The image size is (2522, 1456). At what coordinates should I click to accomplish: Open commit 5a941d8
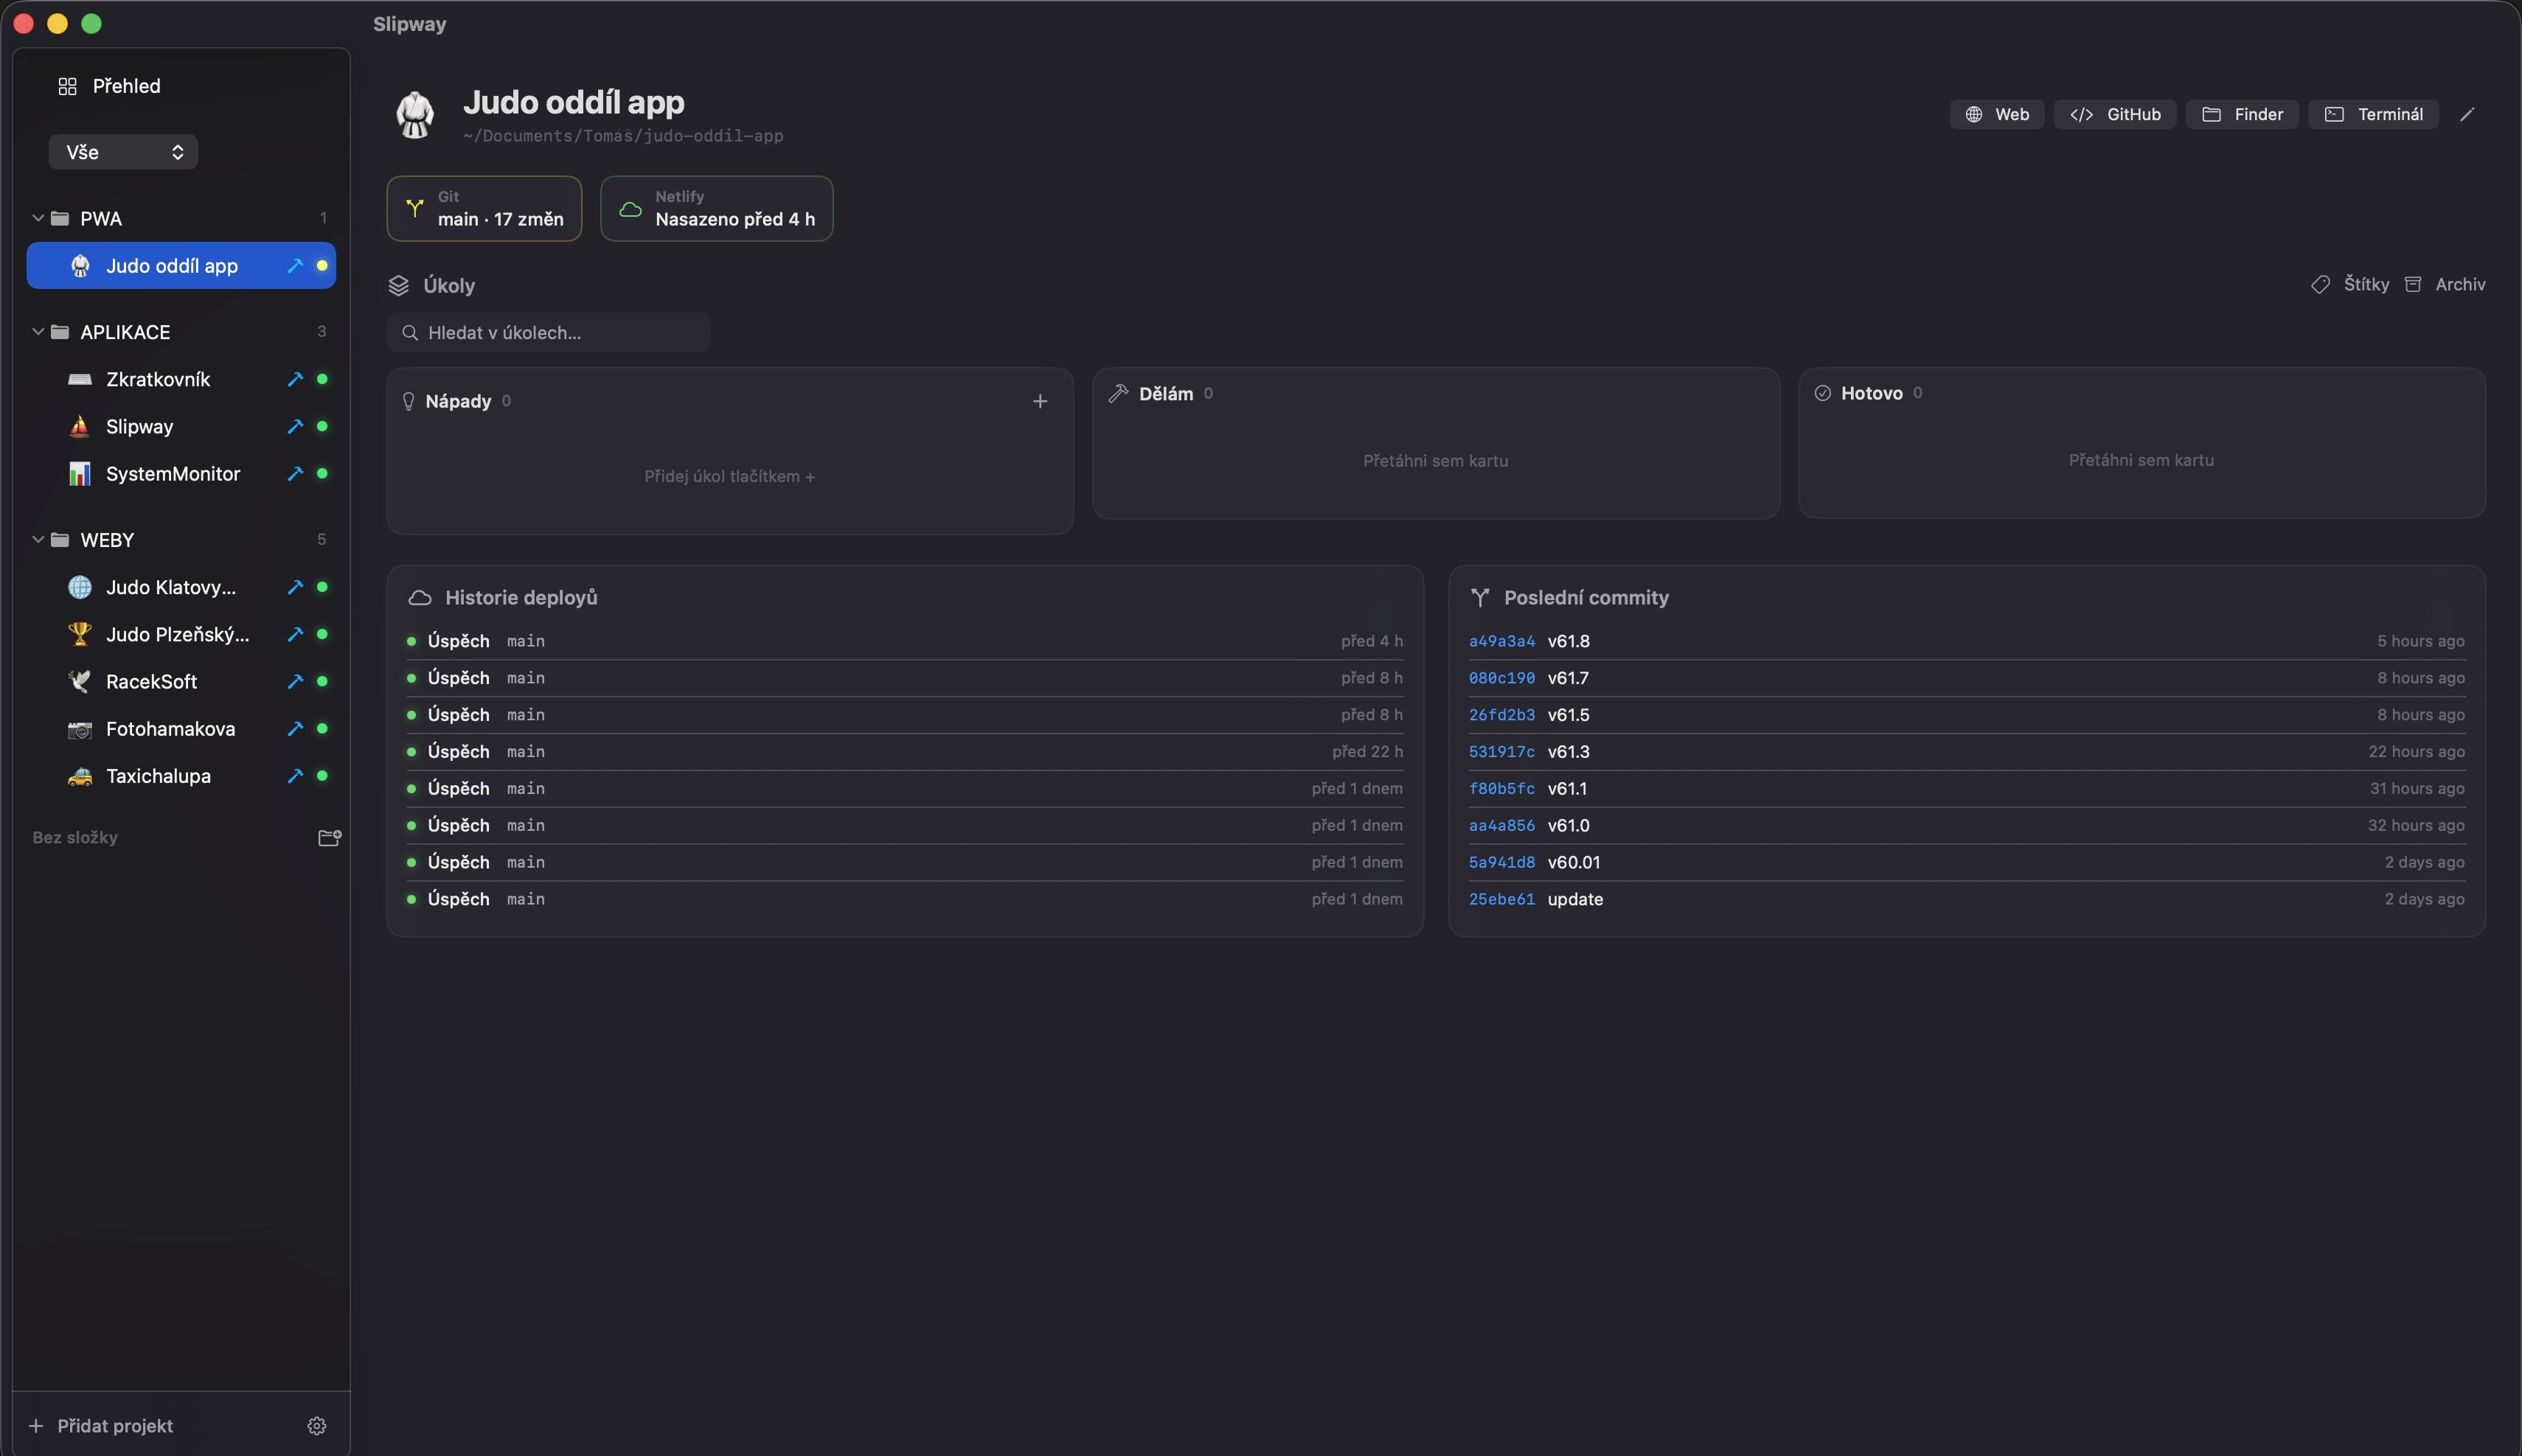[x=1501, y=862]
